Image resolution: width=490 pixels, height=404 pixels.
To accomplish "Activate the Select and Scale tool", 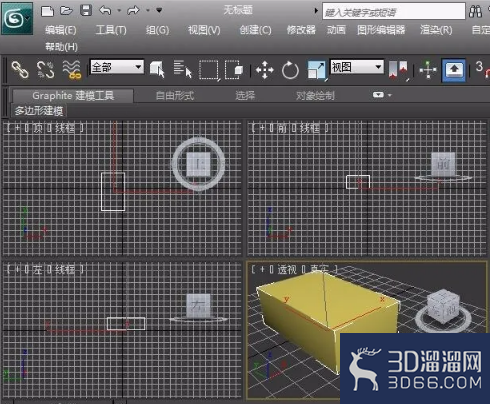I will pyautogui.click(x=316, y=70).
